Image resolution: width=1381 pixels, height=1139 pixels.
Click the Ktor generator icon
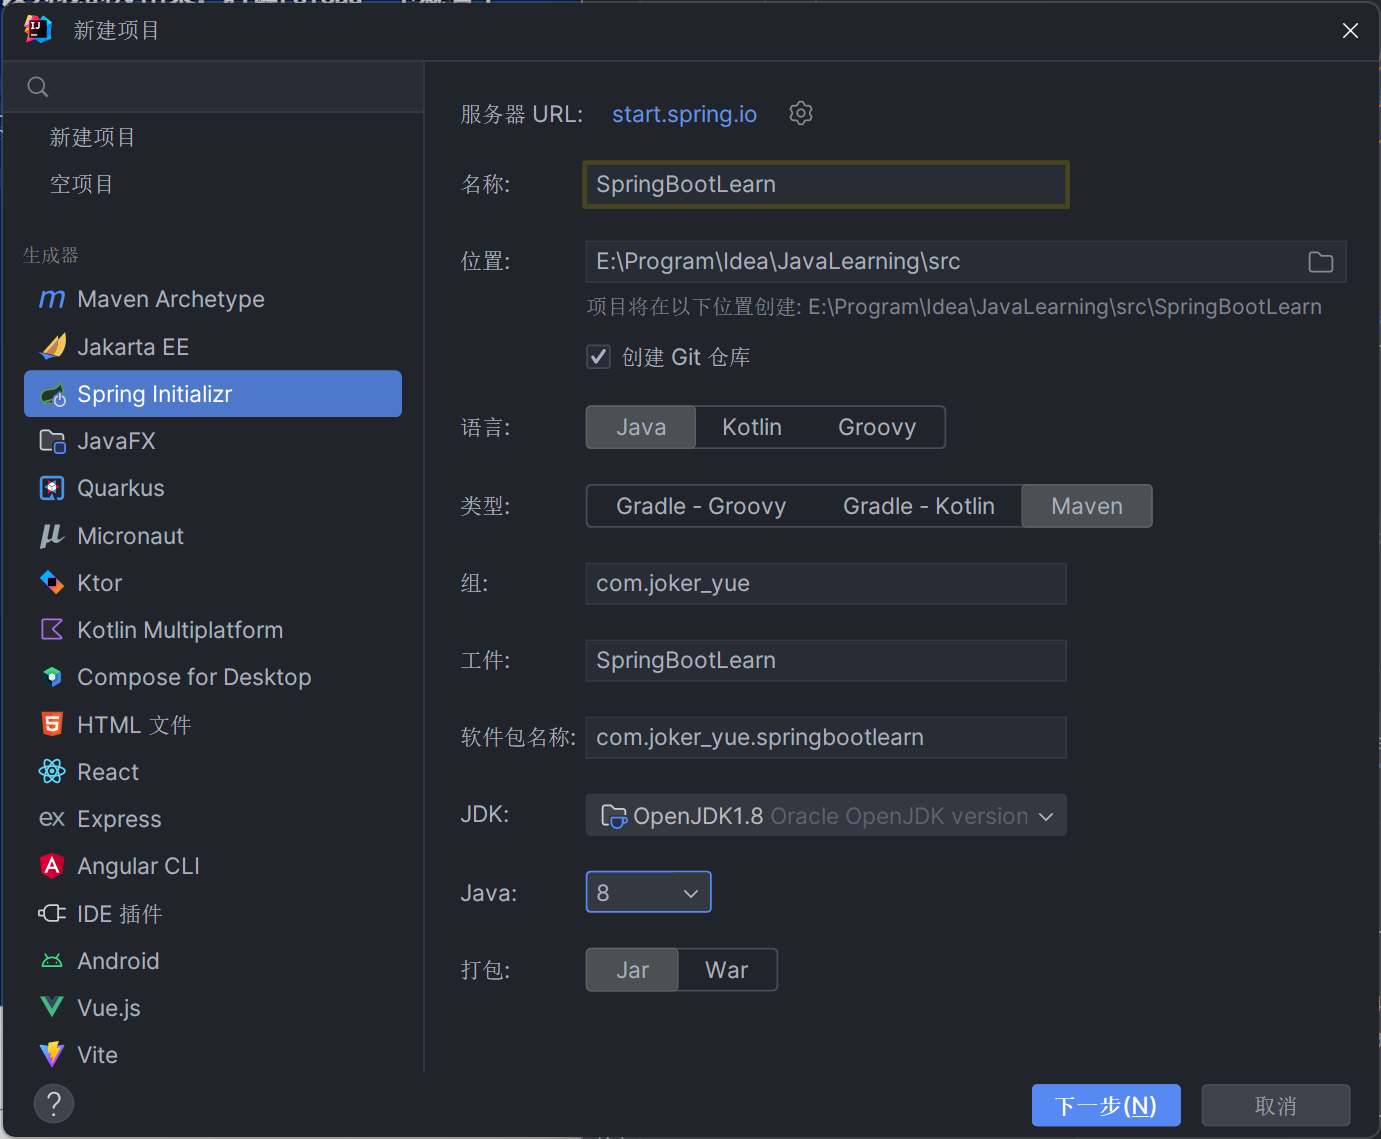tap(52, 582)
